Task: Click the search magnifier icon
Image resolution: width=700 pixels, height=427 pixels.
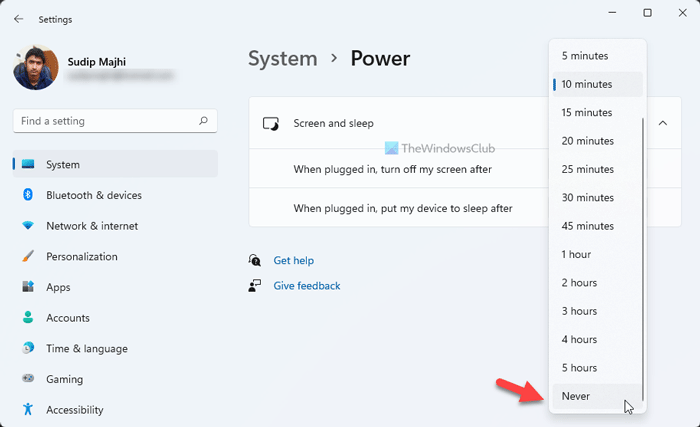Action: tap(203, 121)
